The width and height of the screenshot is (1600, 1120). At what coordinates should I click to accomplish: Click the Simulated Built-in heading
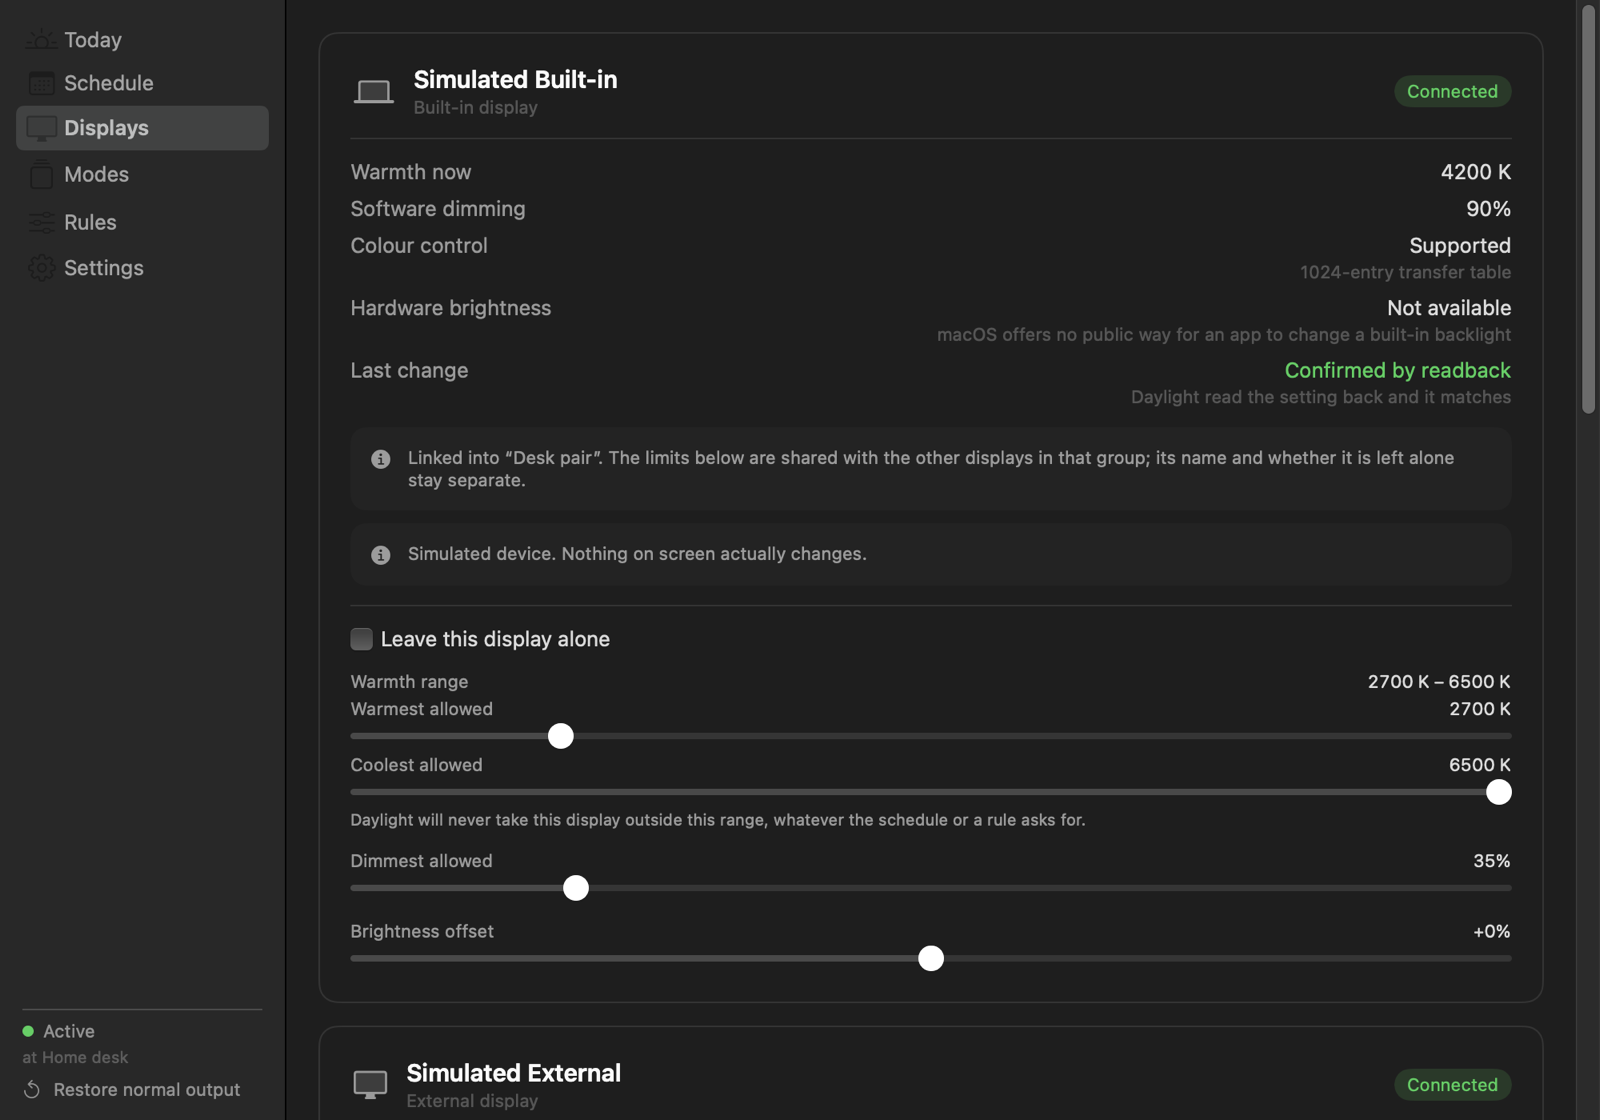click(x=515, y=79)
